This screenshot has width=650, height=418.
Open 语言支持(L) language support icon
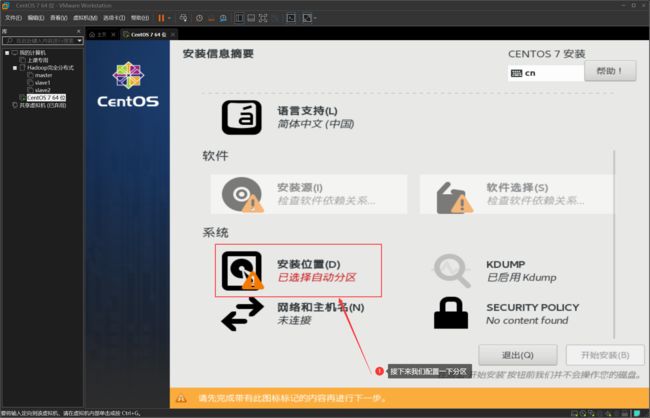coord(242,117)
